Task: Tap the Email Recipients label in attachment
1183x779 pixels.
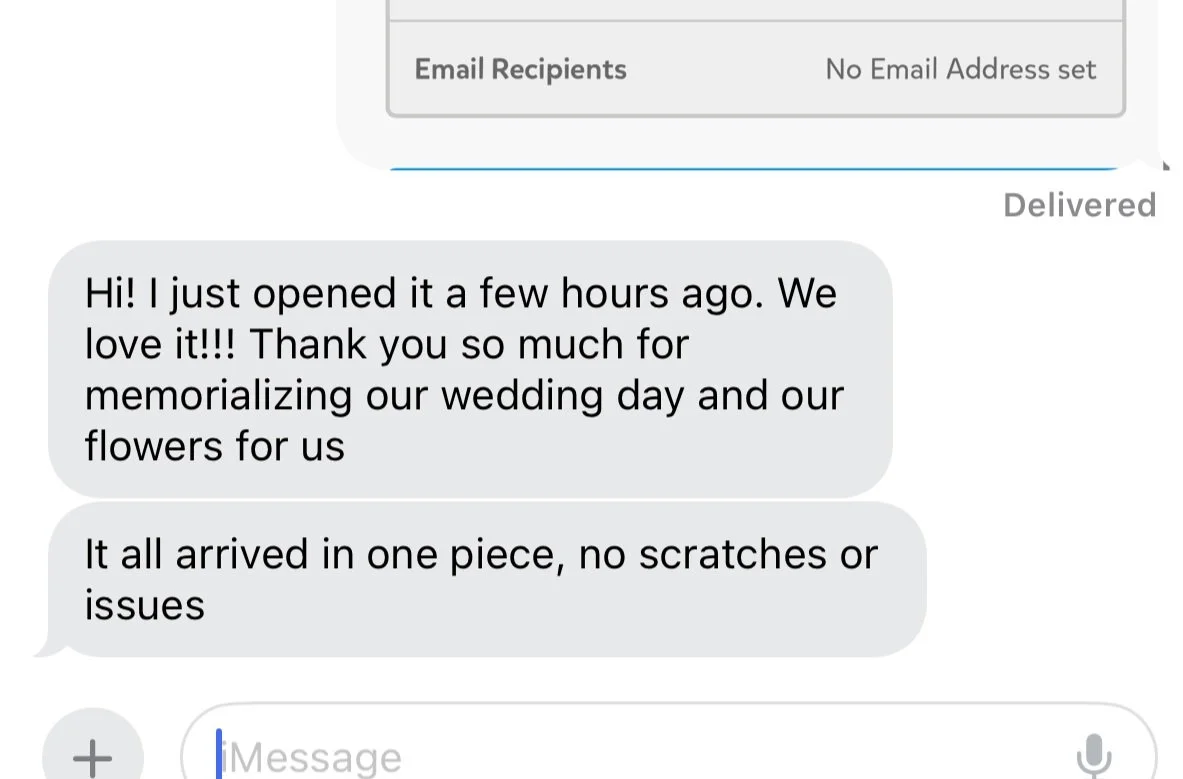Action: pyautogui.click(x=521, y=69)
